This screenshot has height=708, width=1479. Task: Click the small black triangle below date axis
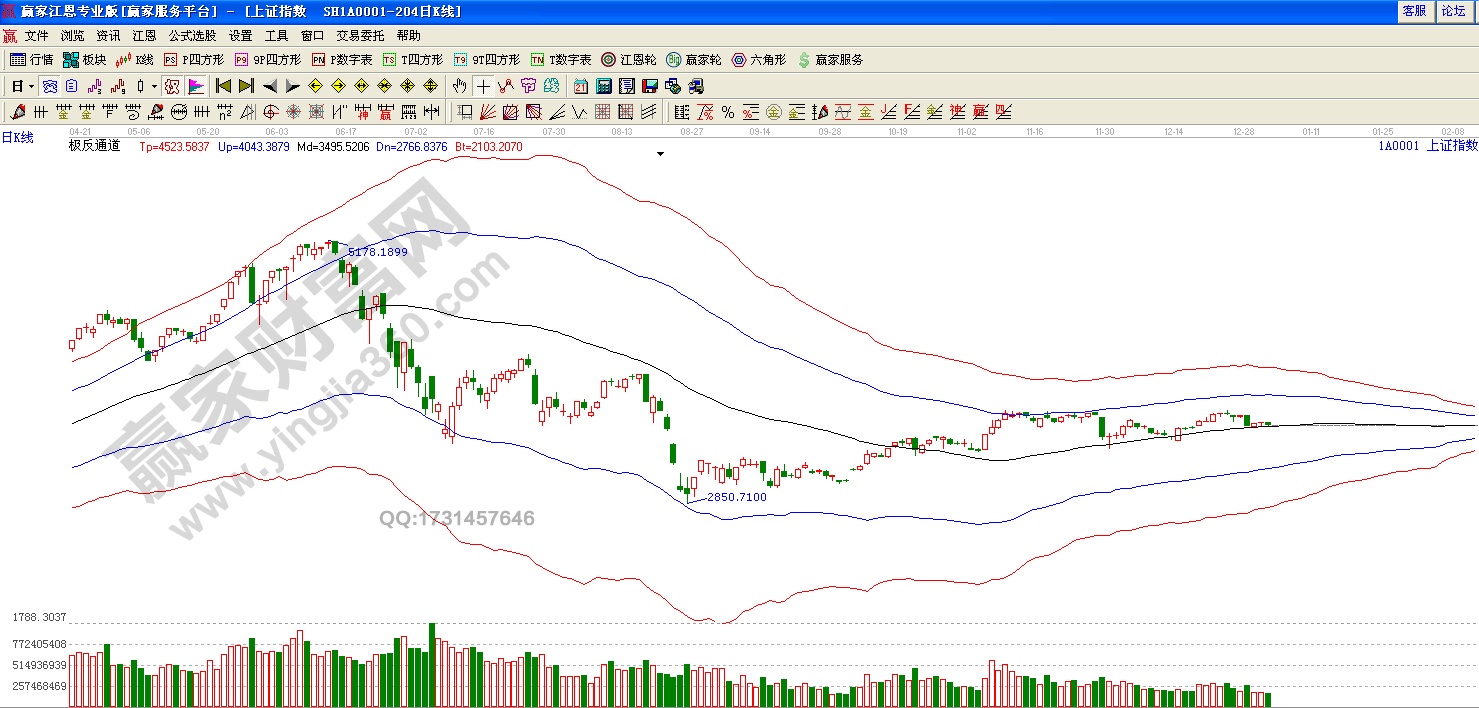pyautogui.click(x=660, y=155)
